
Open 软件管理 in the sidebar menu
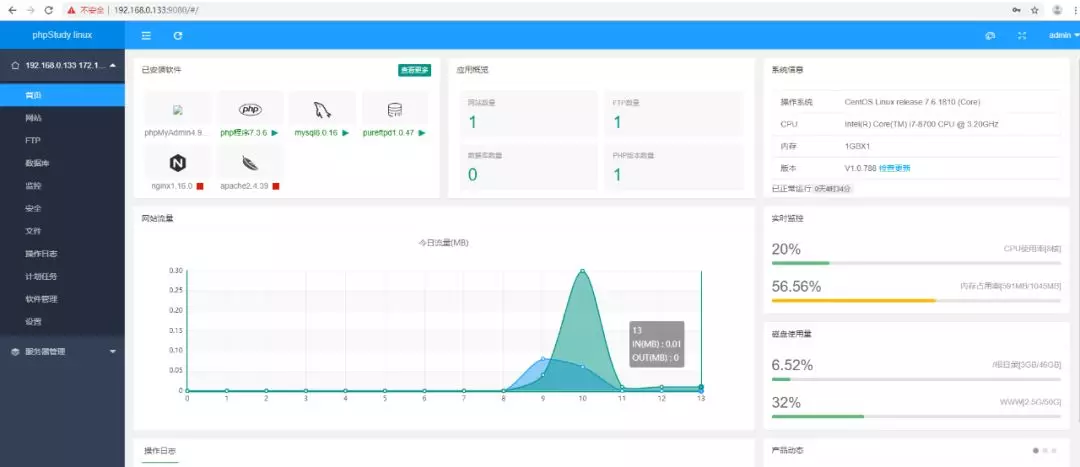(41, 299)
